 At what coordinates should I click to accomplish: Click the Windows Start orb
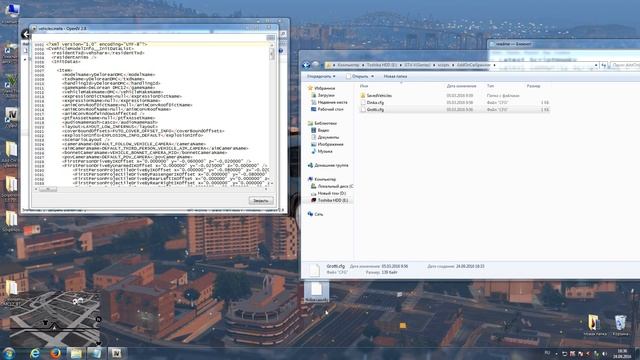click(9, 353)
